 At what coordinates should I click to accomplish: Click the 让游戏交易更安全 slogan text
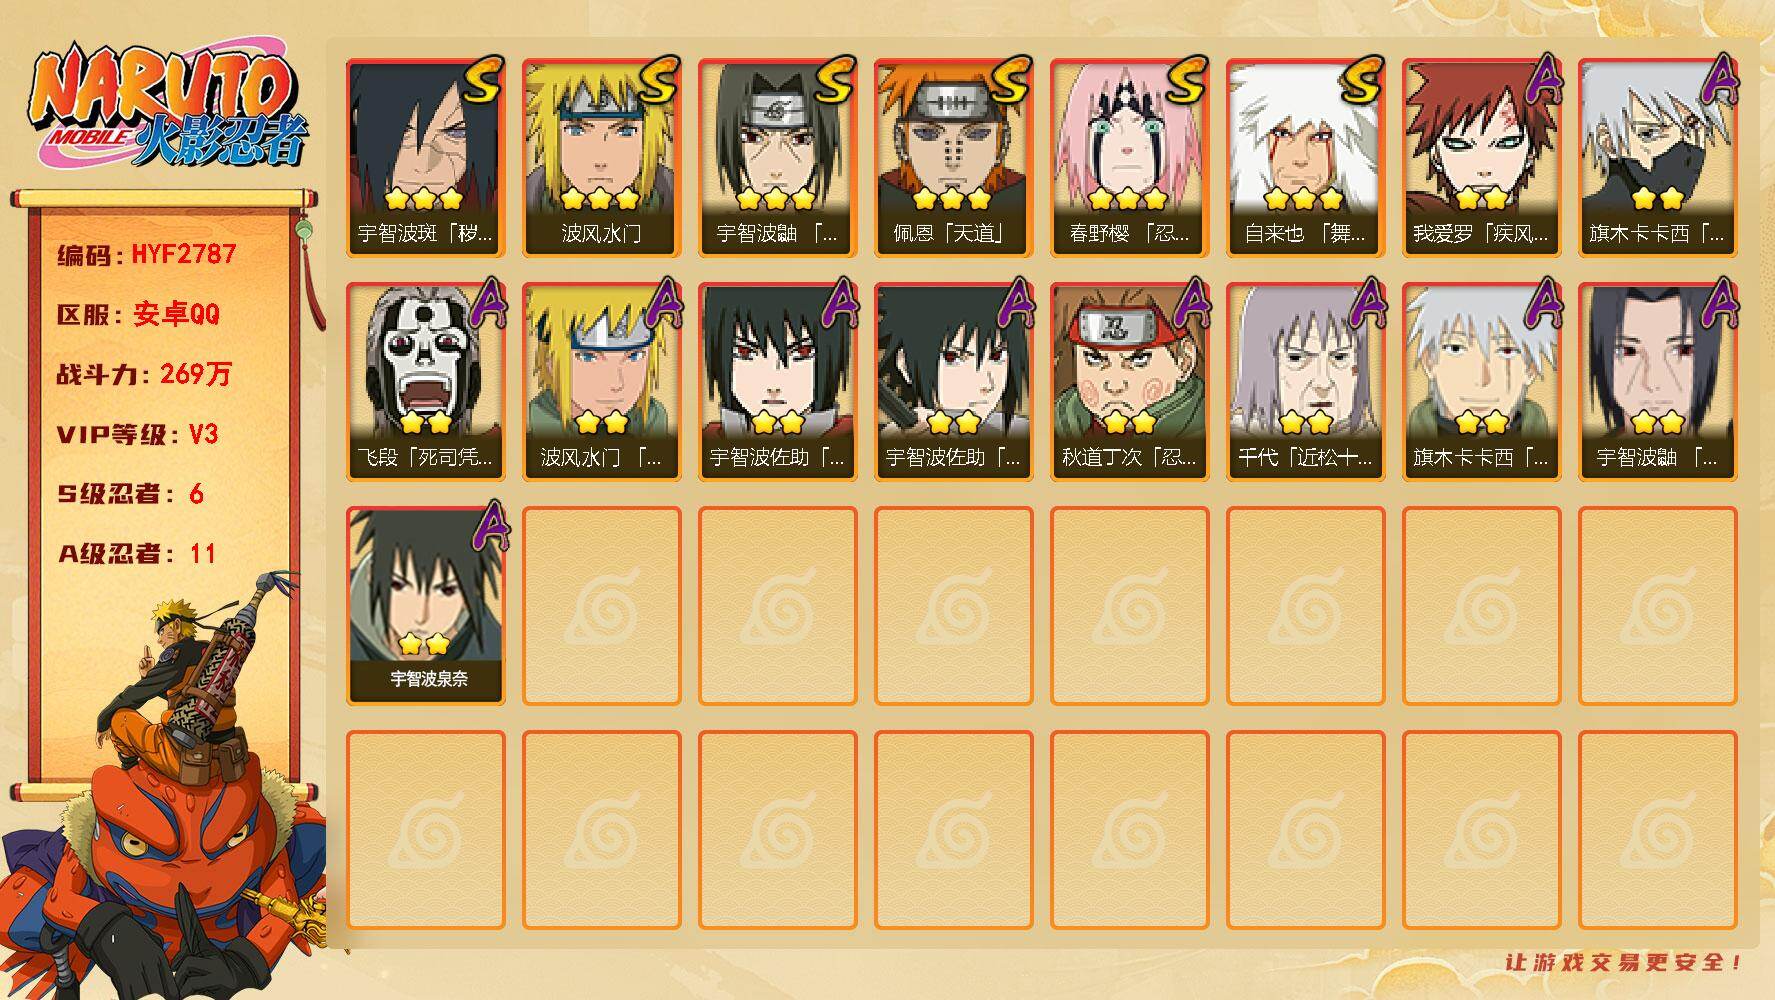point(1625,962)
